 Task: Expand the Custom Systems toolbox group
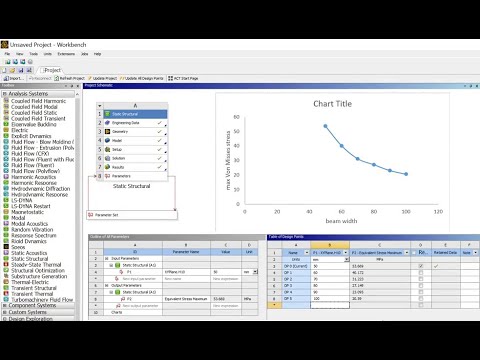coord(5,312)
